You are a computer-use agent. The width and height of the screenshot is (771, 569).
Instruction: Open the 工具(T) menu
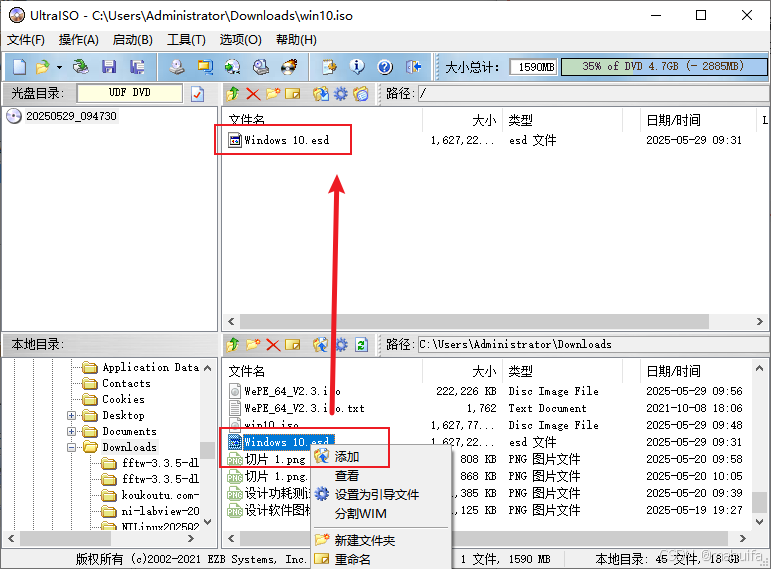click(x=186, y=40)
